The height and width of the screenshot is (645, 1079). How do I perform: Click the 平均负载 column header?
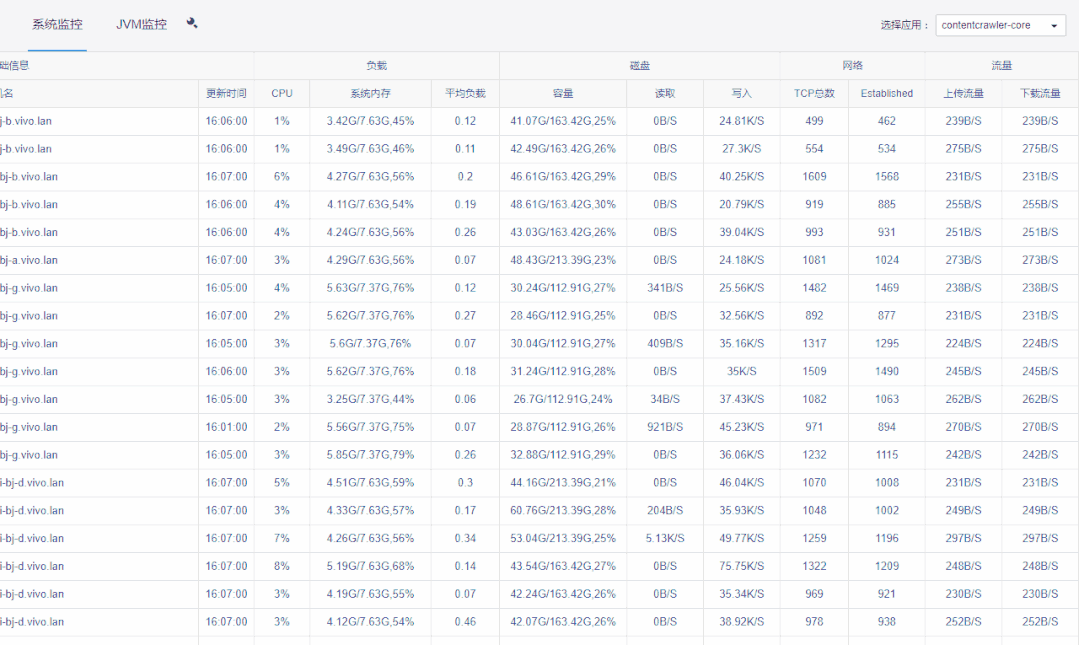[x=465, y=93]
